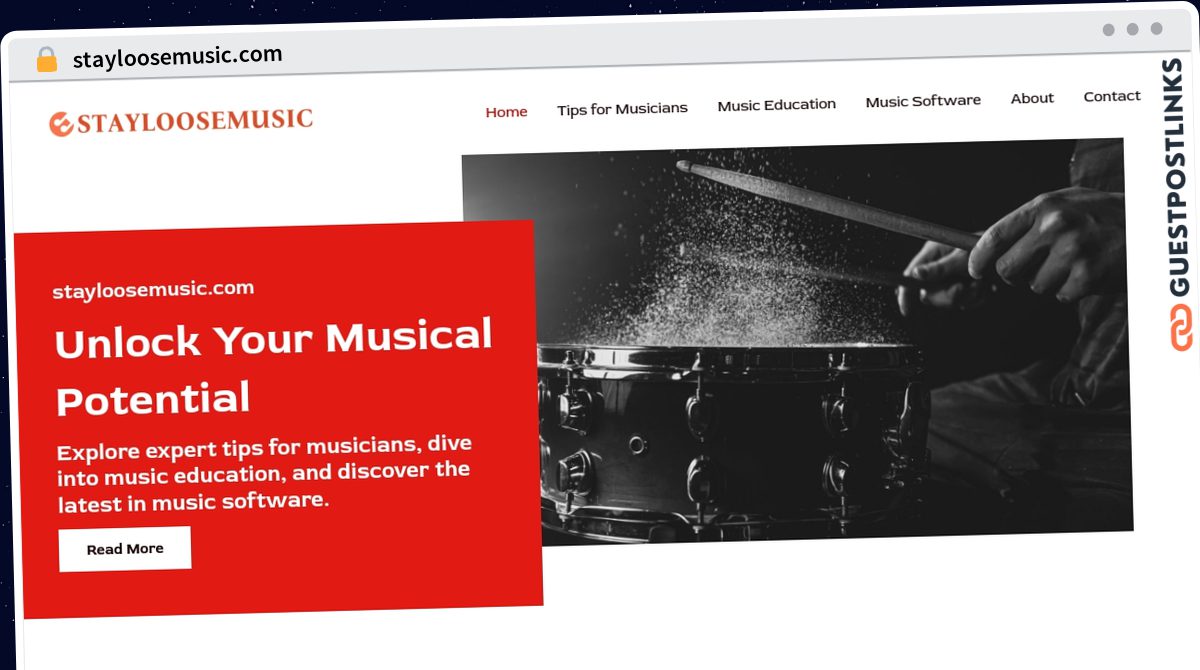Click the padlock icon in the address bar
Image resolution: width=1200 pixels, height=670 pixels.
coord(46,59)
